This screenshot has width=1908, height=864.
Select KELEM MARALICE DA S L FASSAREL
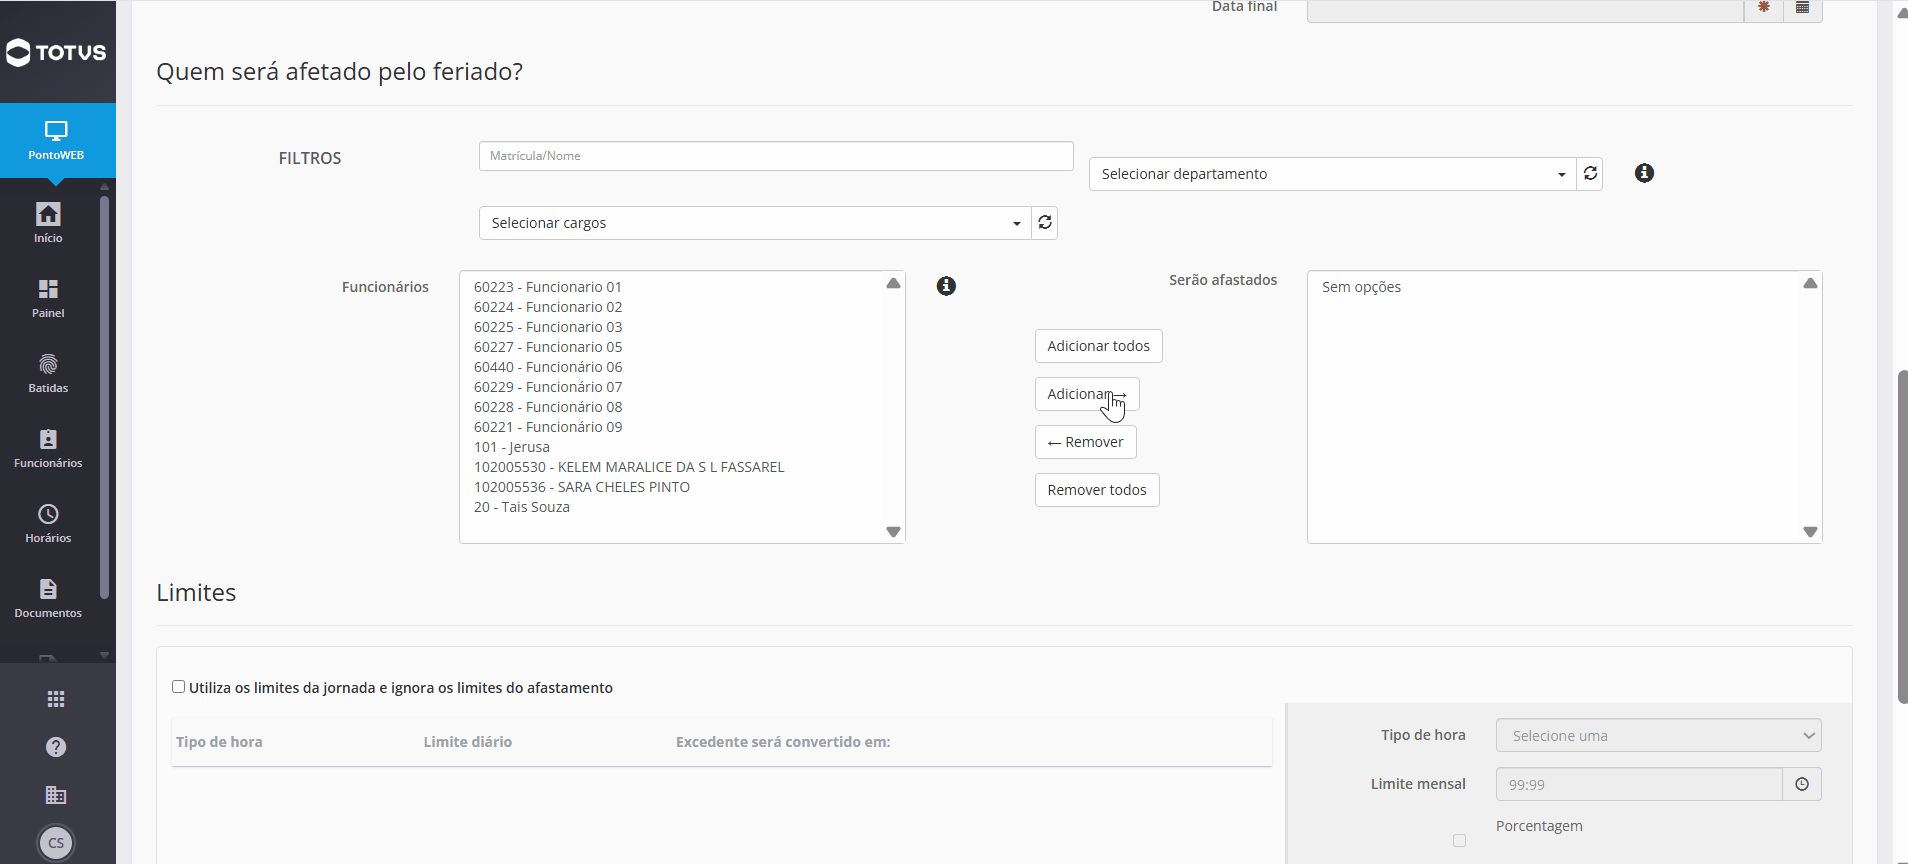[x=629, y=467]
